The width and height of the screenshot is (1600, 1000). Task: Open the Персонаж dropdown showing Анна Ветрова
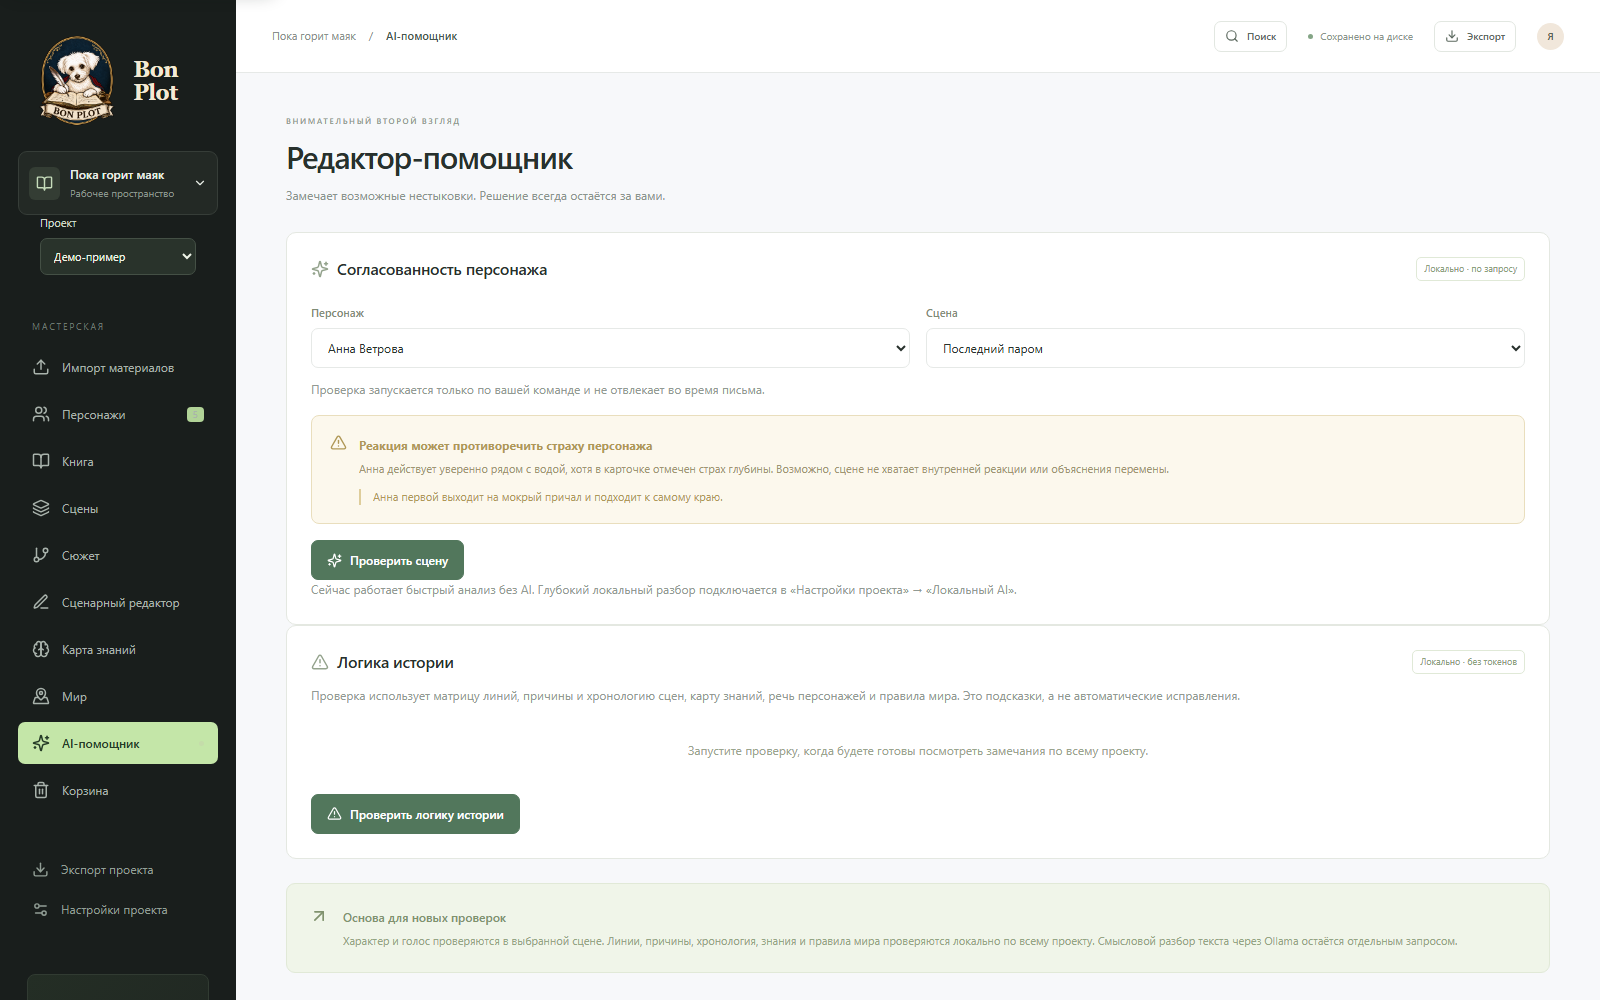[610, 348]
